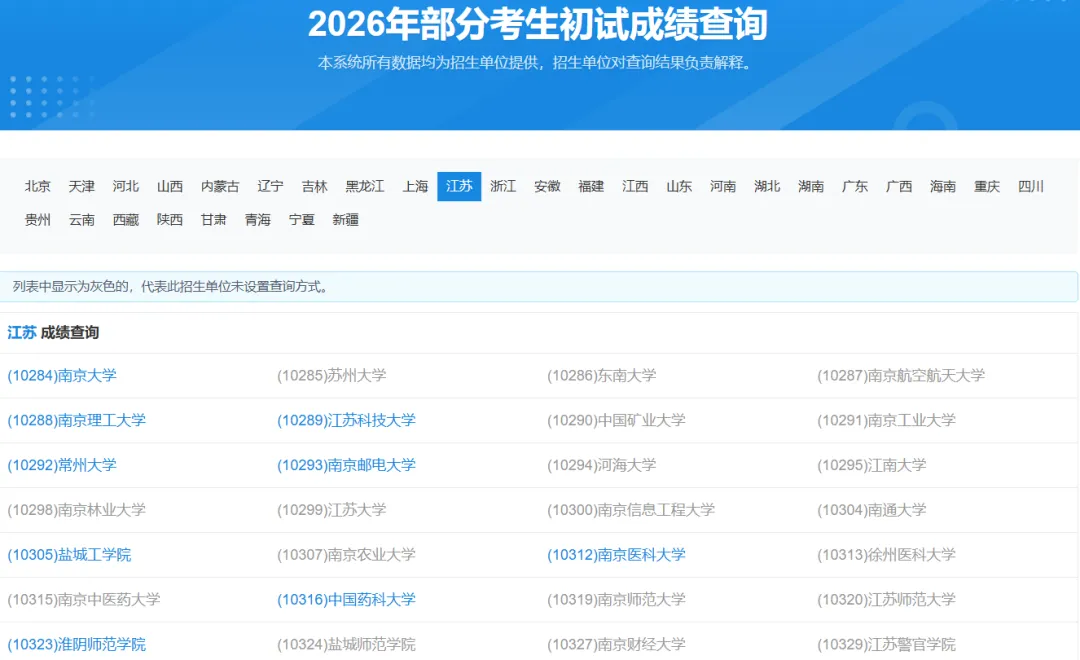The height and width of the screenshot is (660, 1080).
Task: Click greyed (10300)南京信息工程大学 entry
Action: [631, 510]
